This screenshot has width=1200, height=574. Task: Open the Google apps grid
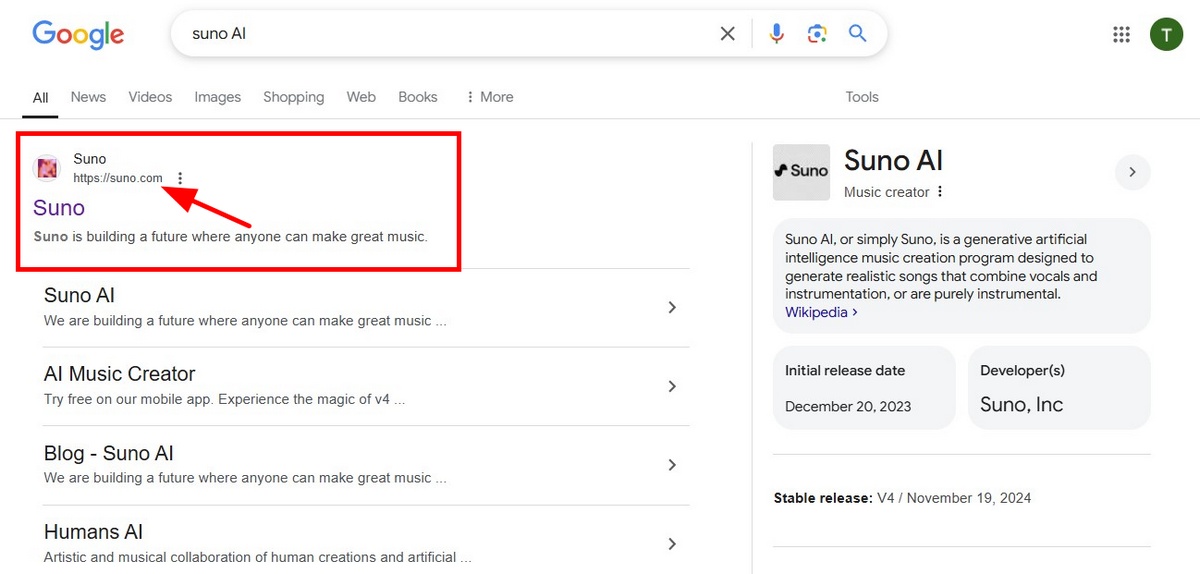click(x=1121, y=35)
